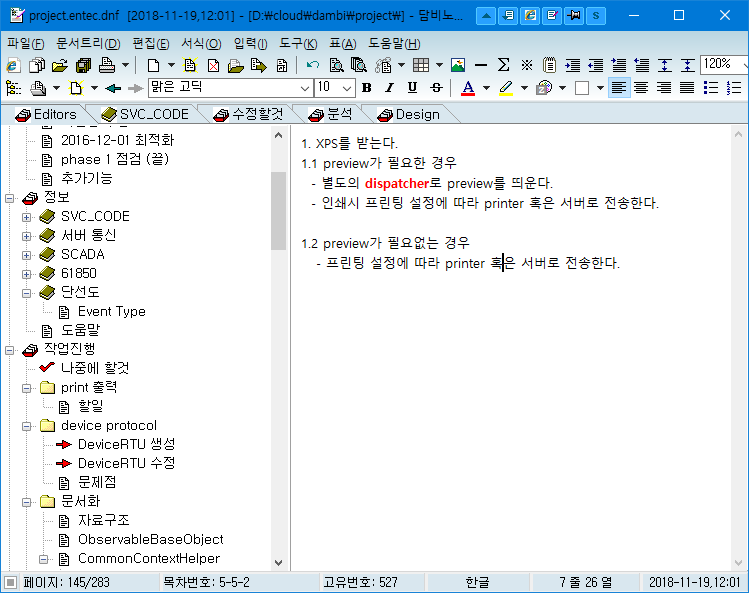Apply a numbered list

(733, 88)
